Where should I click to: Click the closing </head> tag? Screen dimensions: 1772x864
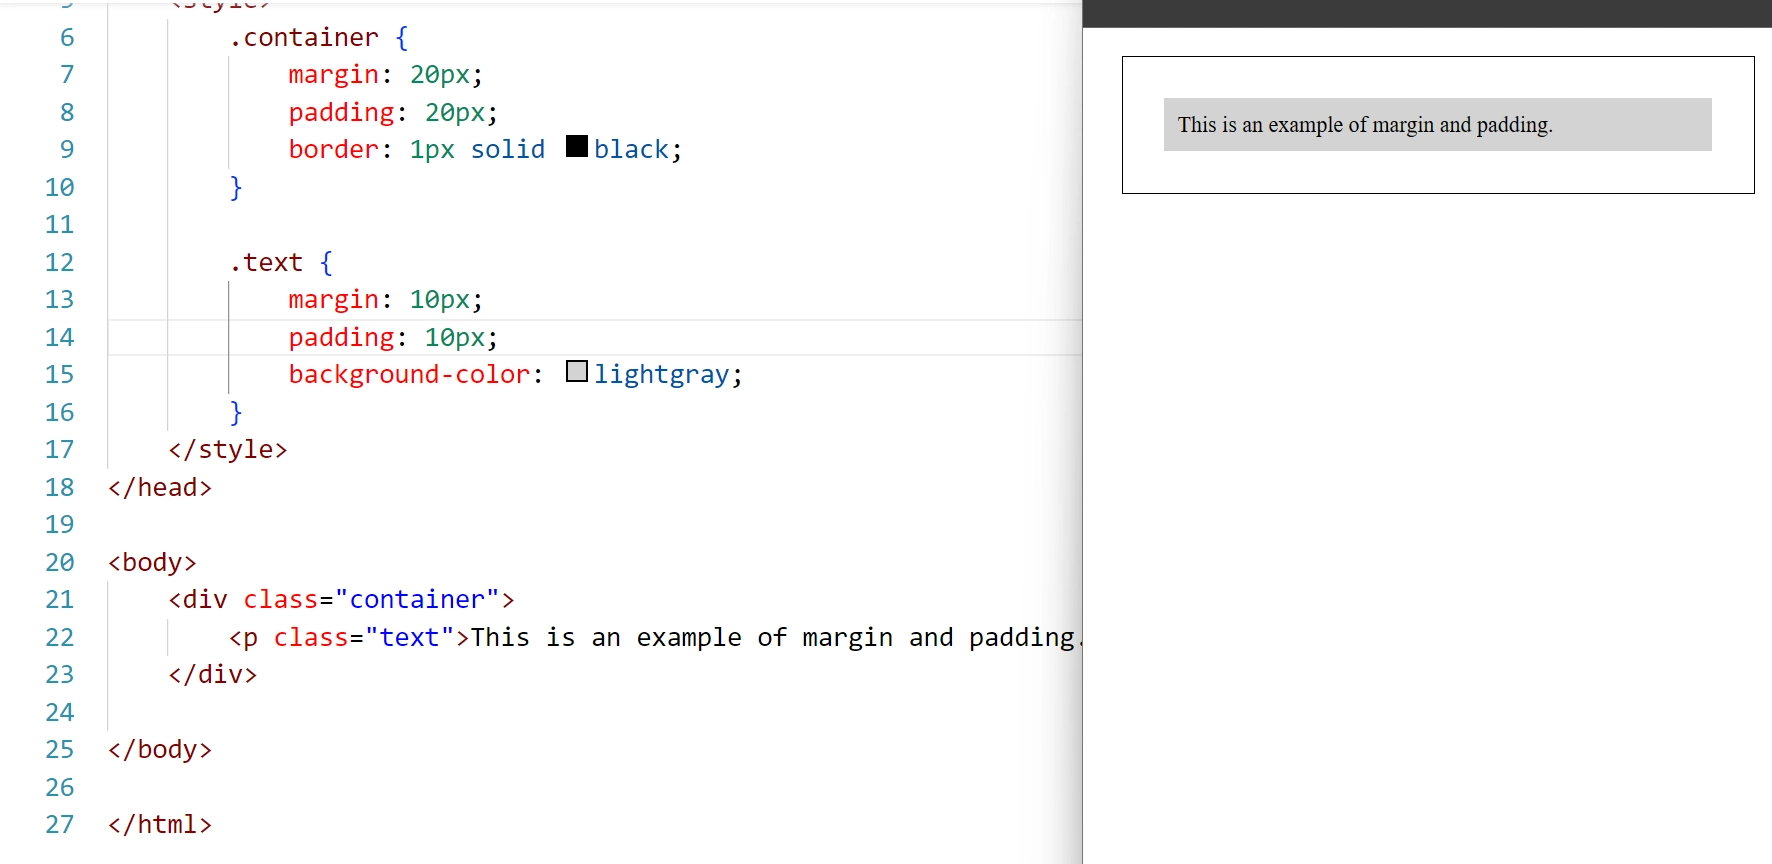pos(160,488)
